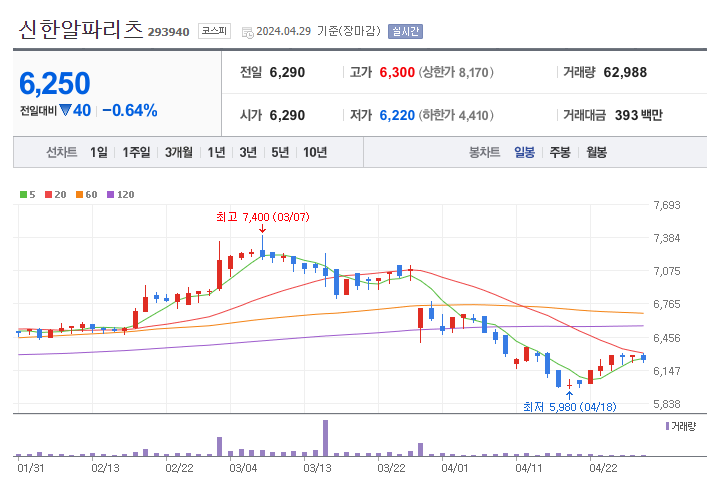The image size is (707, 480).
Task: Click the orange 60-day moving average legend swatch
Action: pos(79,194)
